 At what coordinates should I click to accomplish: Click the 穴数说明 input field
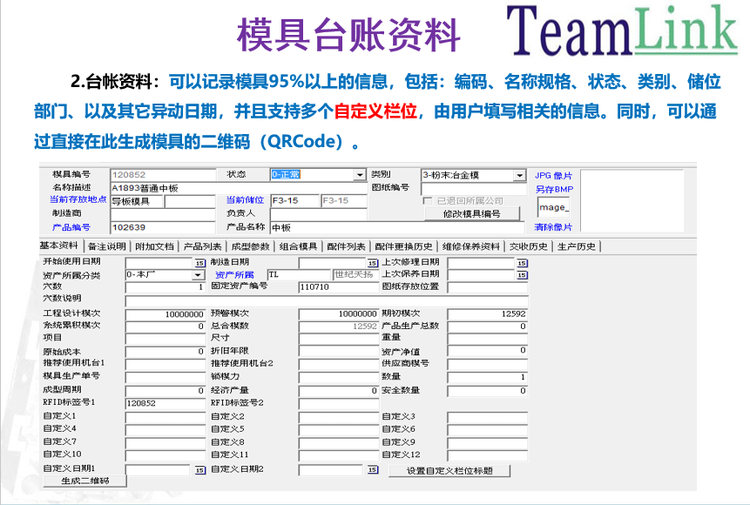tap(327, 301)
